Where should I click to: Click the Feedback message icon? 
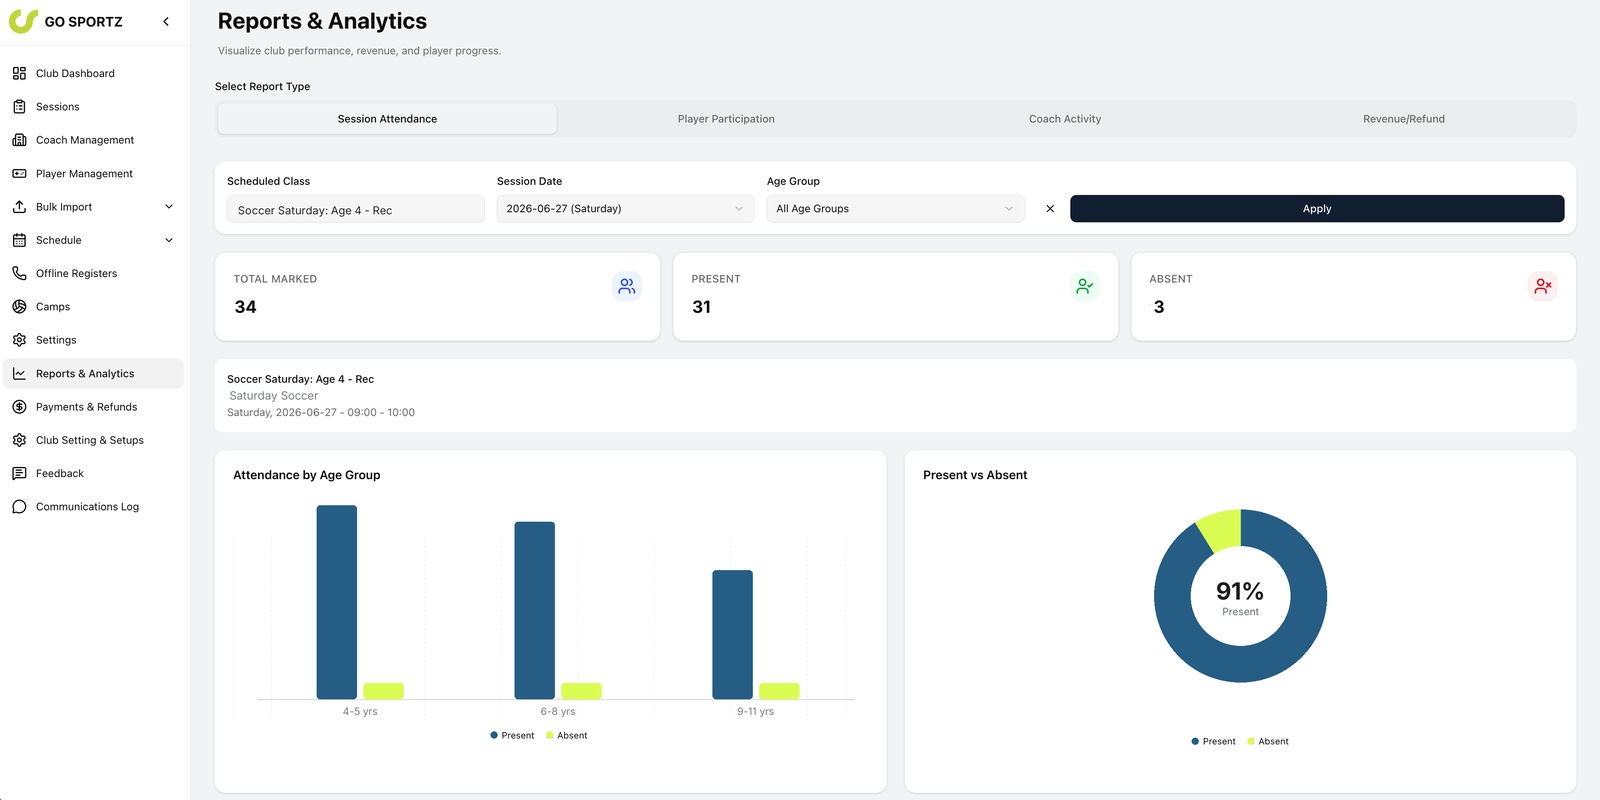pos(19,473)
